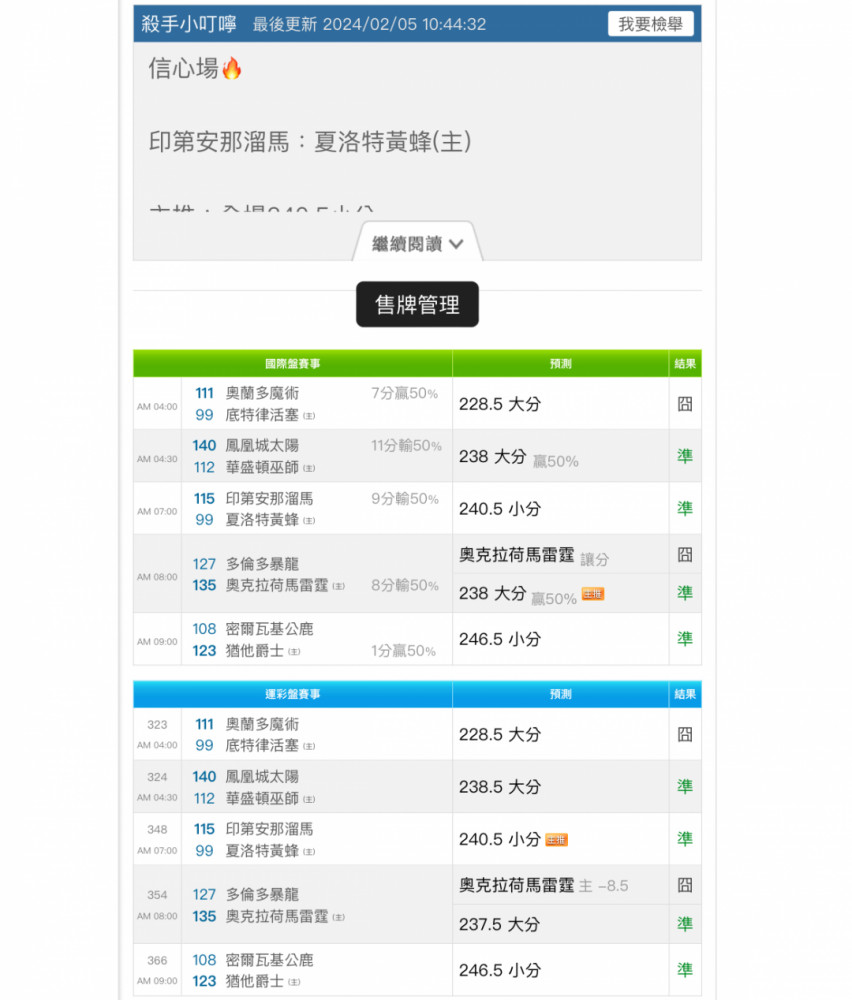Click the 準 result for 鳳凰城太陽 in 國際盤賽事

[x=684, y=456]
